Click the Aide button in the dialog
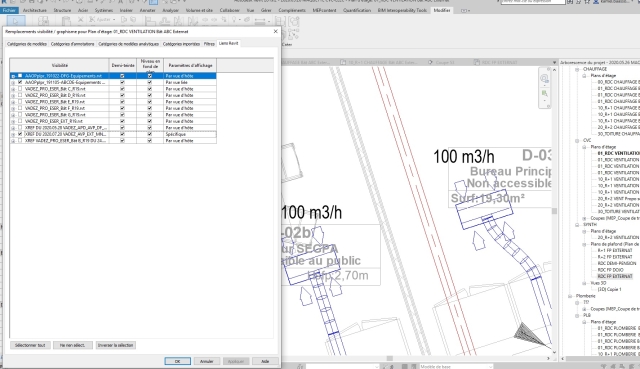Viewport: 640px width, 369px height. (265, 361)
